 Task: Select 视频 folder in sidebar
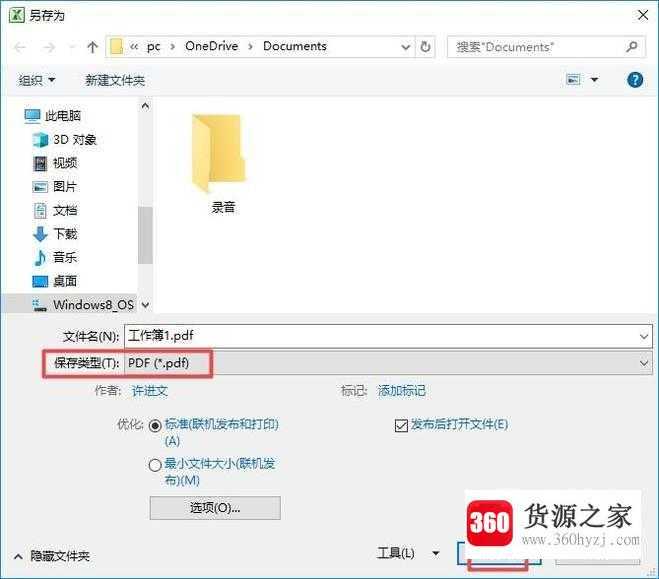pyautogui.click(x=55, y=163)
